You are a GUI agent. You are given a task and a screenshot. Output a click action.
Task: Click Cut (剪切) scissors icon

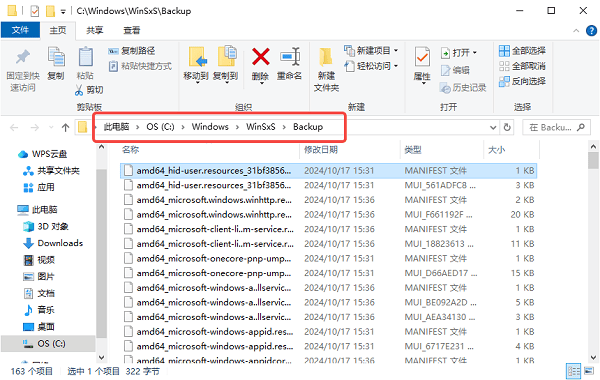(79, 90)
